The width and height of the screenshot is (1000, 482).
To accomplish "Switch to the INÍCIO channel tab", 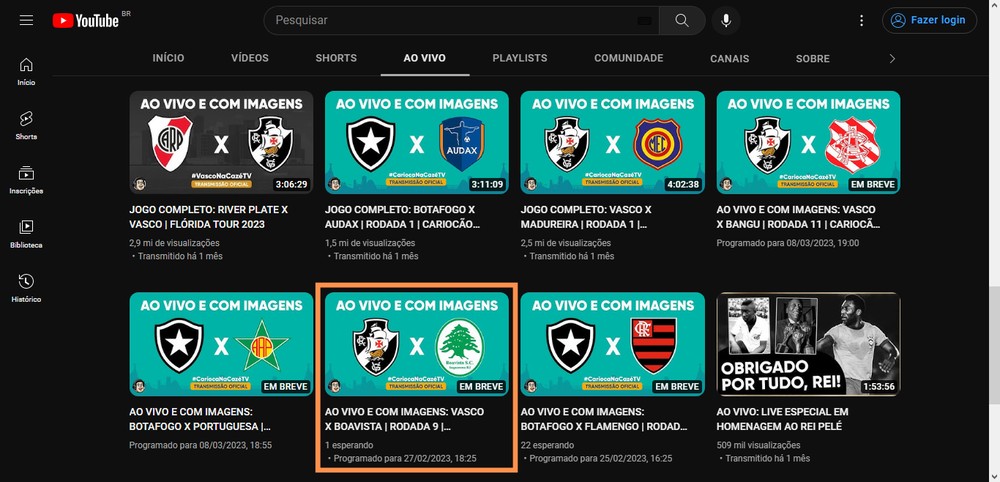I will [168, 58].
